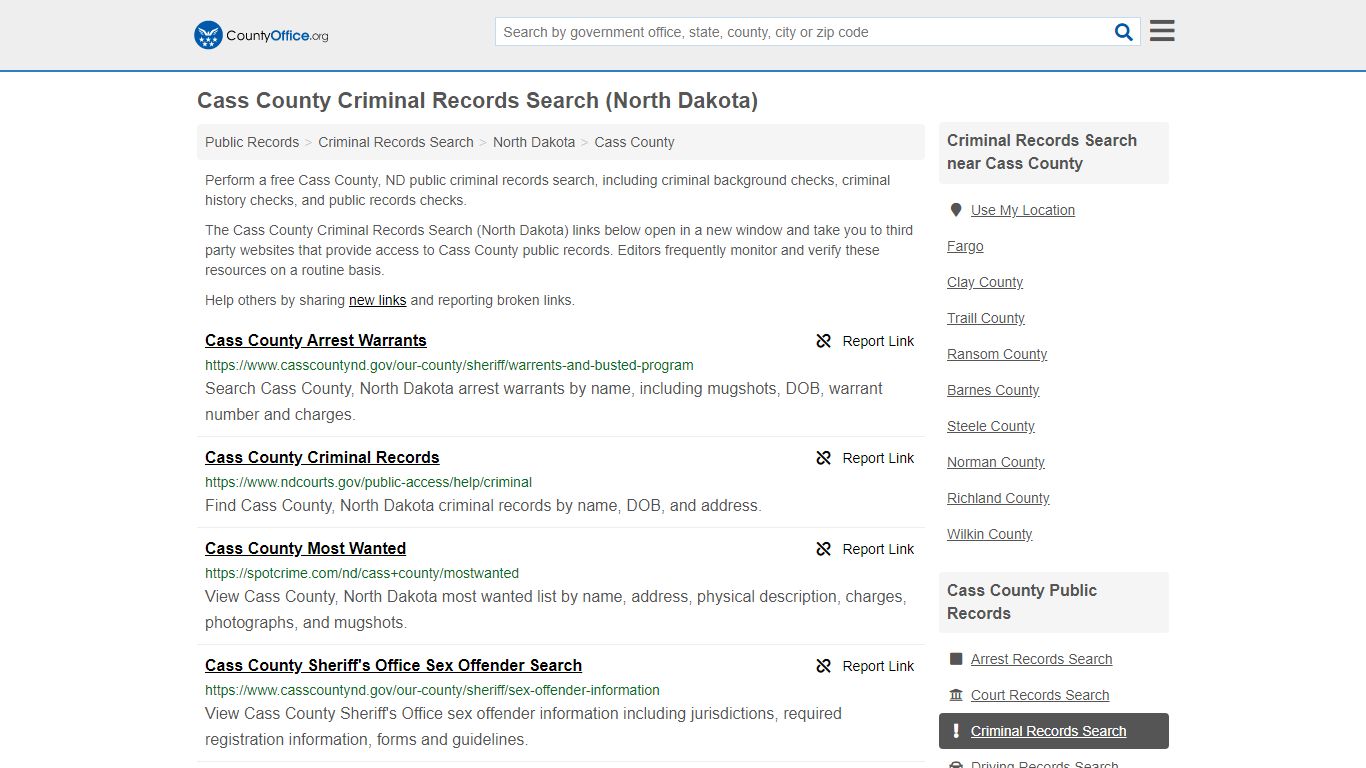Open Court Records Search sidebar item
The image size is (1366, 768).
pos(1040,695)
